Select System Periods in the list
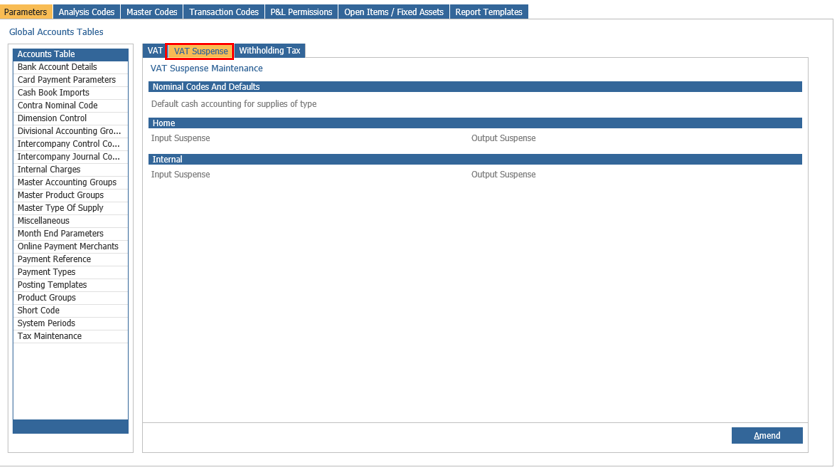 coord(46,323)
